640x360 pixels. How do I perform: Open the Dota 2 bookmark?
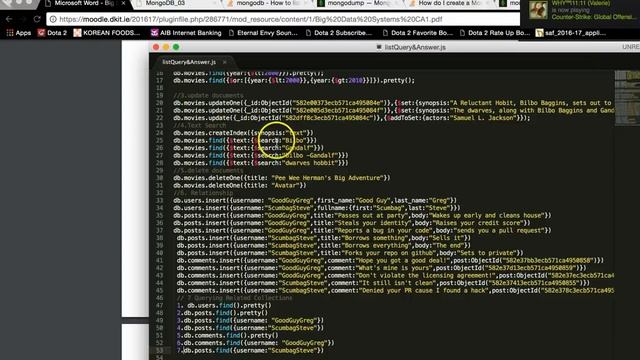point(52,33)
